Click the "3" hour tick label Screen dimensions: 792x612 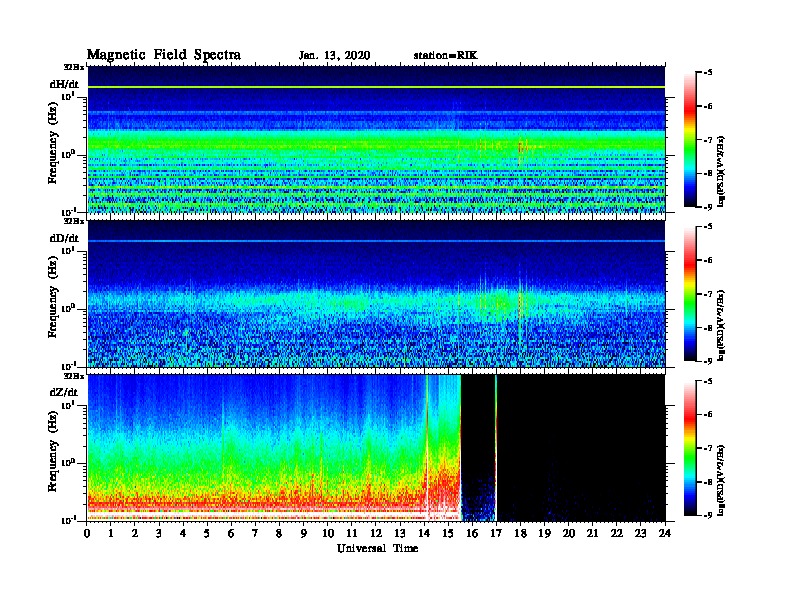pyautogui.click(x=159, y=533)
